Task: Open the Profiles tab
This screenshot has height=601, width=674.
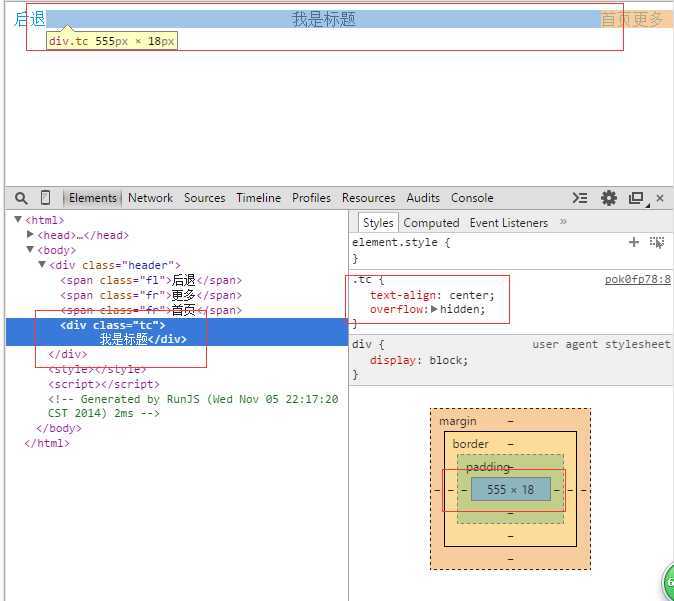Action: tap(311, 198)
